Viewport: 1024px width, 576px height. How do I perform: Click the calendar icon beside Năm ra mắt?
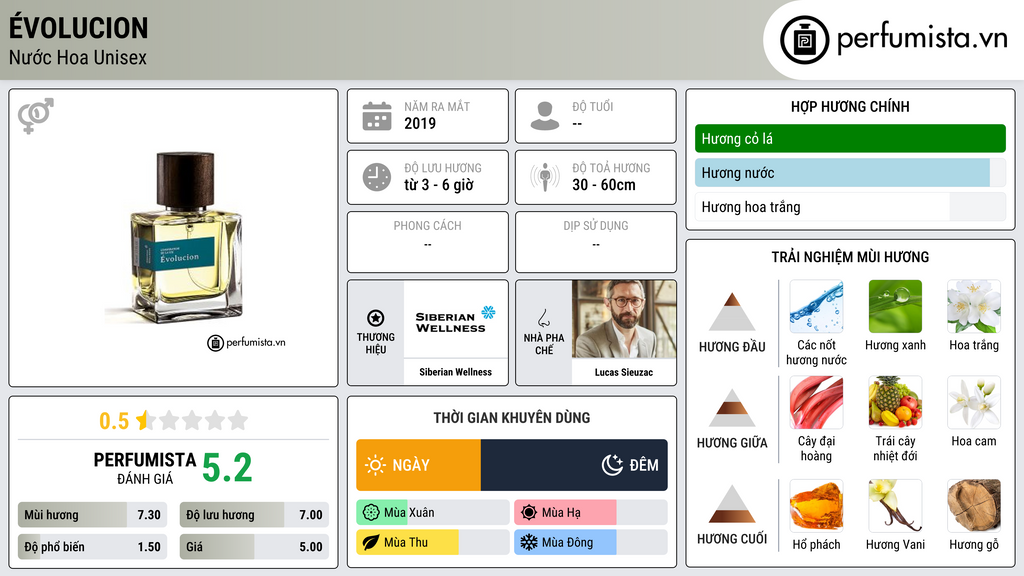tap(377, 116)
